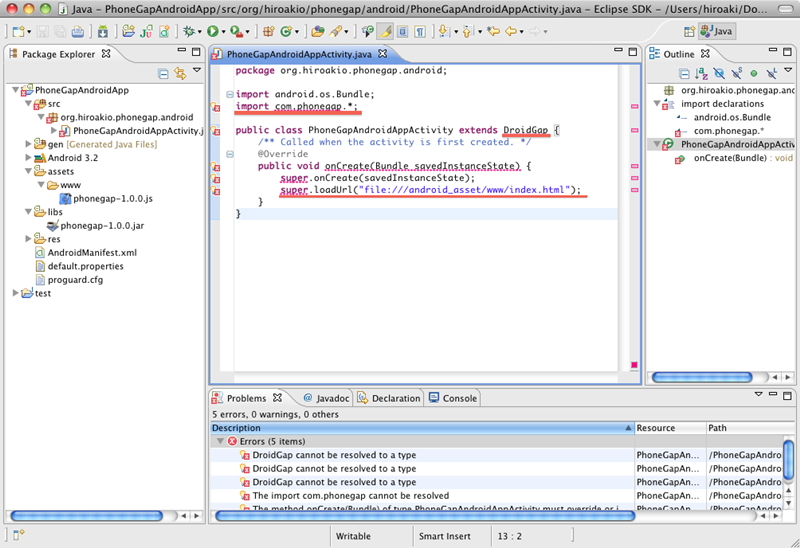Collapse the assets folder
The image size is (800, 548).
(x=29, y=171)
